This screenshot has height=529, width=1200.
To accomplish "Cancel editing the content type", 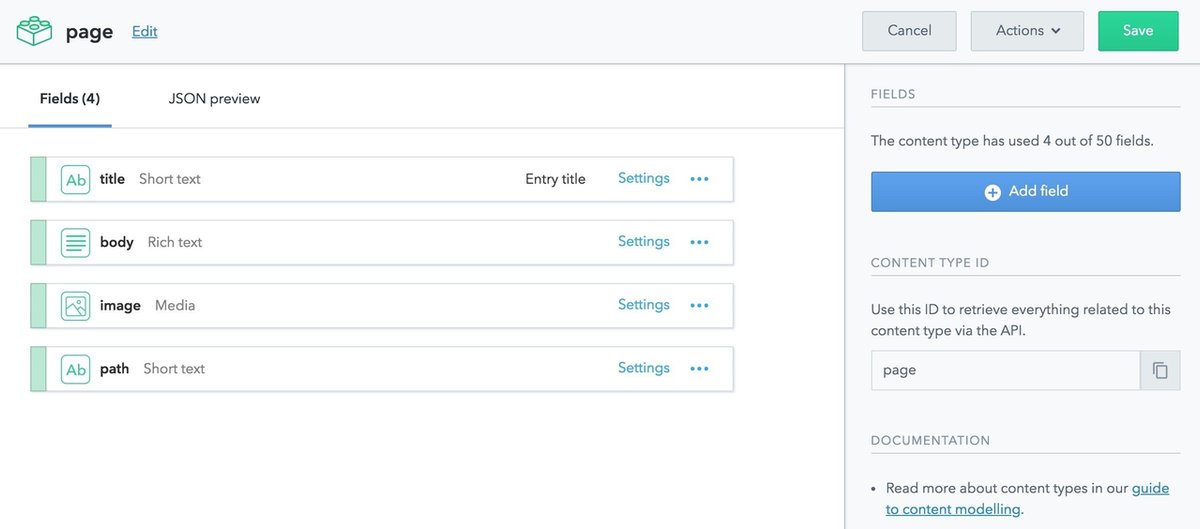I will point(909,31).
